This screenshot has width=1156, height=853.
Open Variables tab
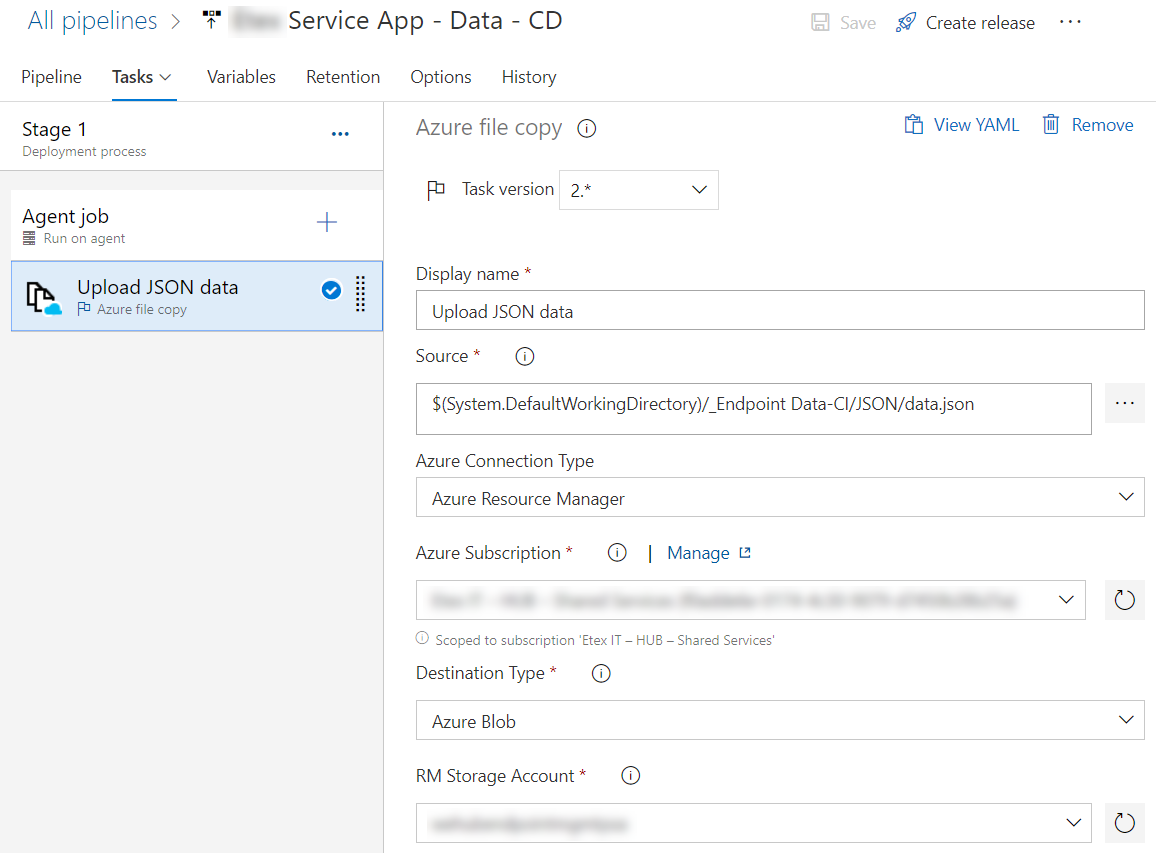point(241,77)
